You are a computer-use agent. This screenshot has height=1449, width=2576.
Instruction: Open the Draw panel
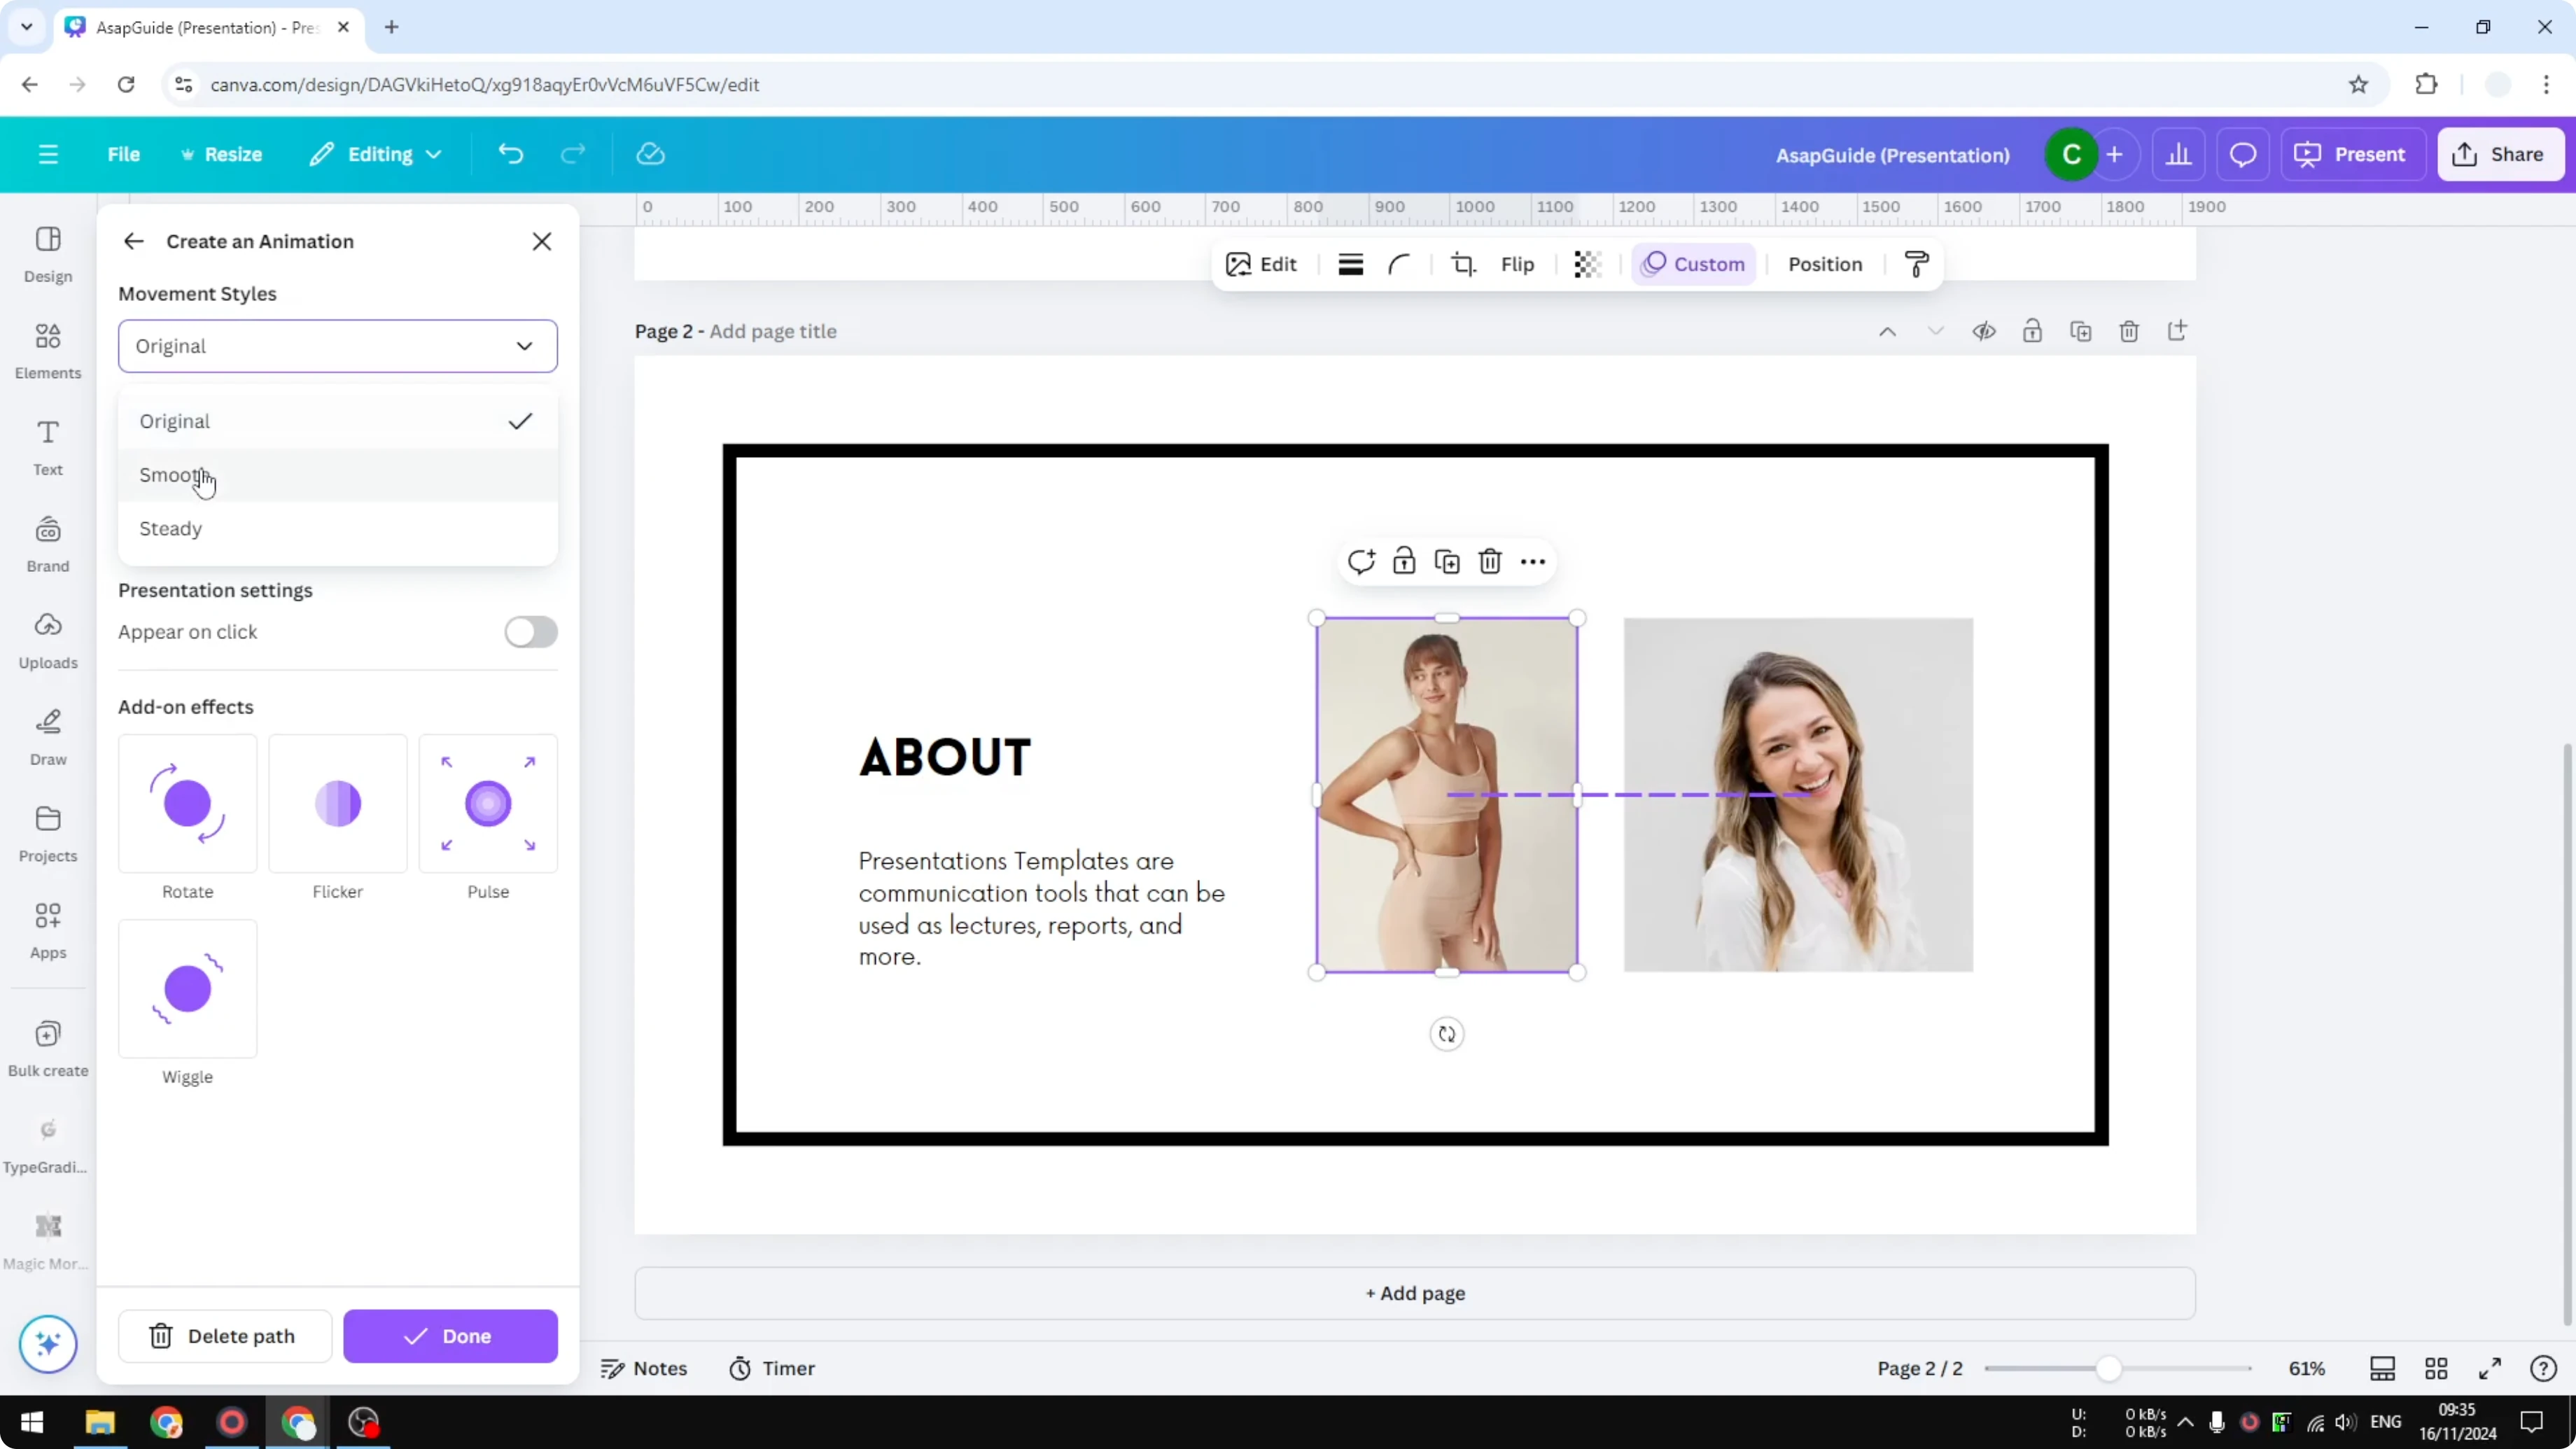point(47,734)
